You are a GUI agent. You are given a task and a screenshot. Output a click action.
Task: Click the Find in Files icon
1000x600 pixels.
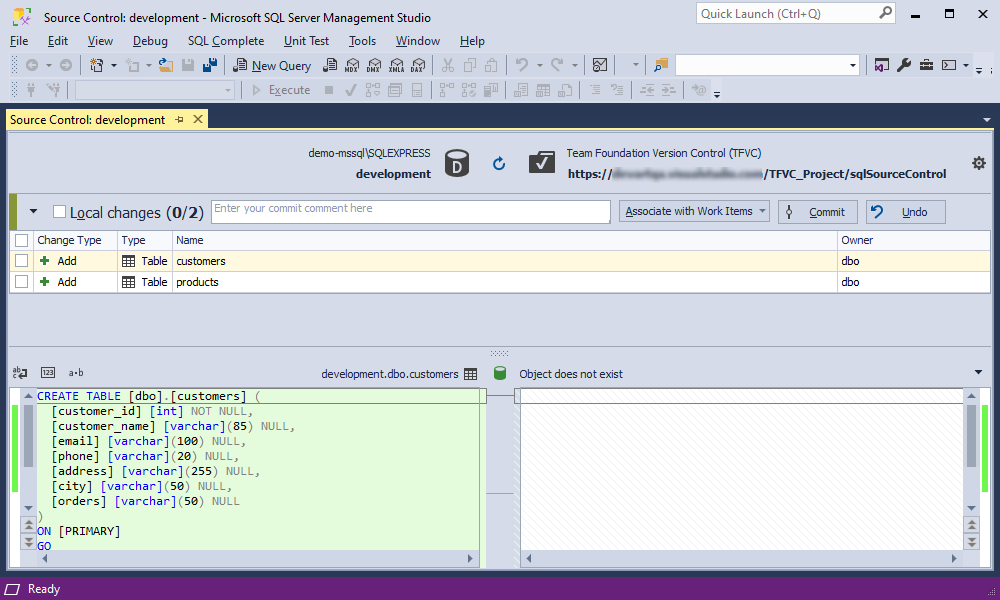[x=661, y=65]
